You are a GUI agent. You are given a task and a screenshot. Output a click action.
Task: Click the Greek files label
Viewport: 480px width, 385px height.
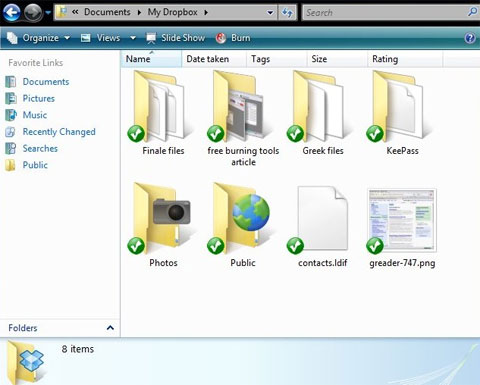tap(323, 151)
